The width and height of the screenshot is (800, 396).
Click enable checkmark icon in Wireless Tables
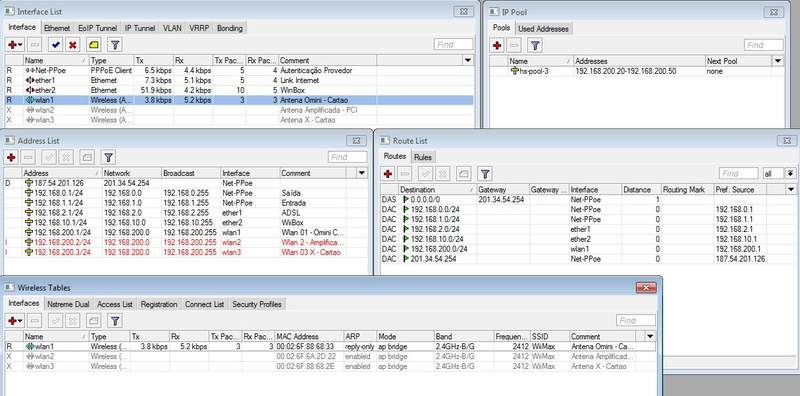[x=56, y=320]
